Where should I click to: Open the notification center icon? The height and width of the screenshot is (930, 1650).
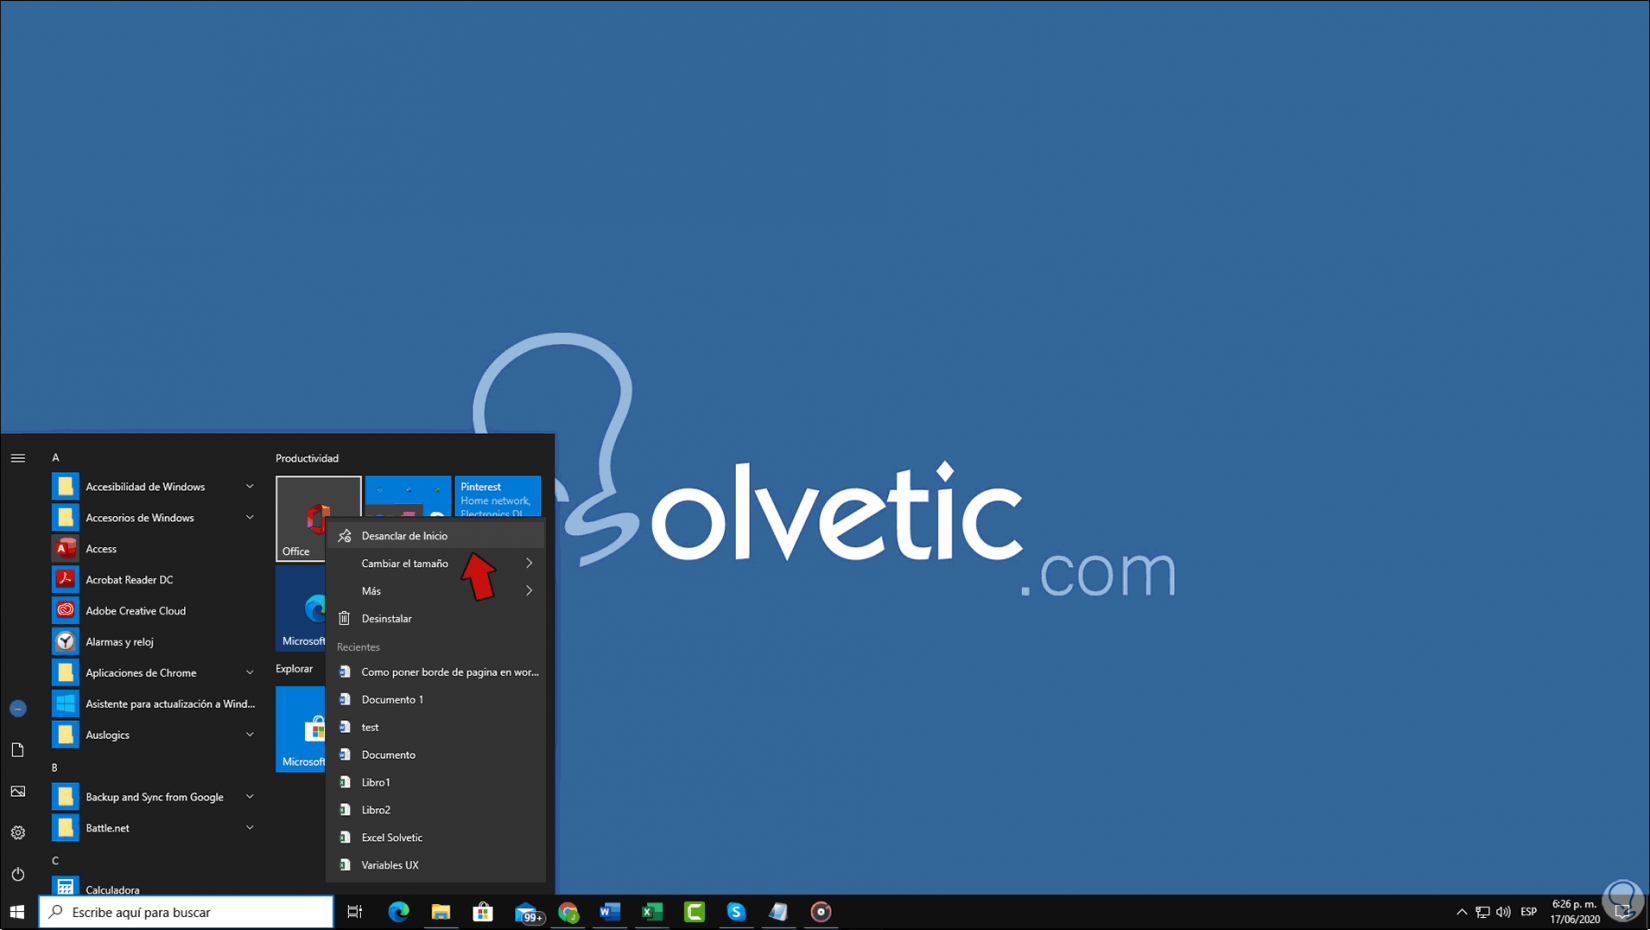coord(1623,912)
